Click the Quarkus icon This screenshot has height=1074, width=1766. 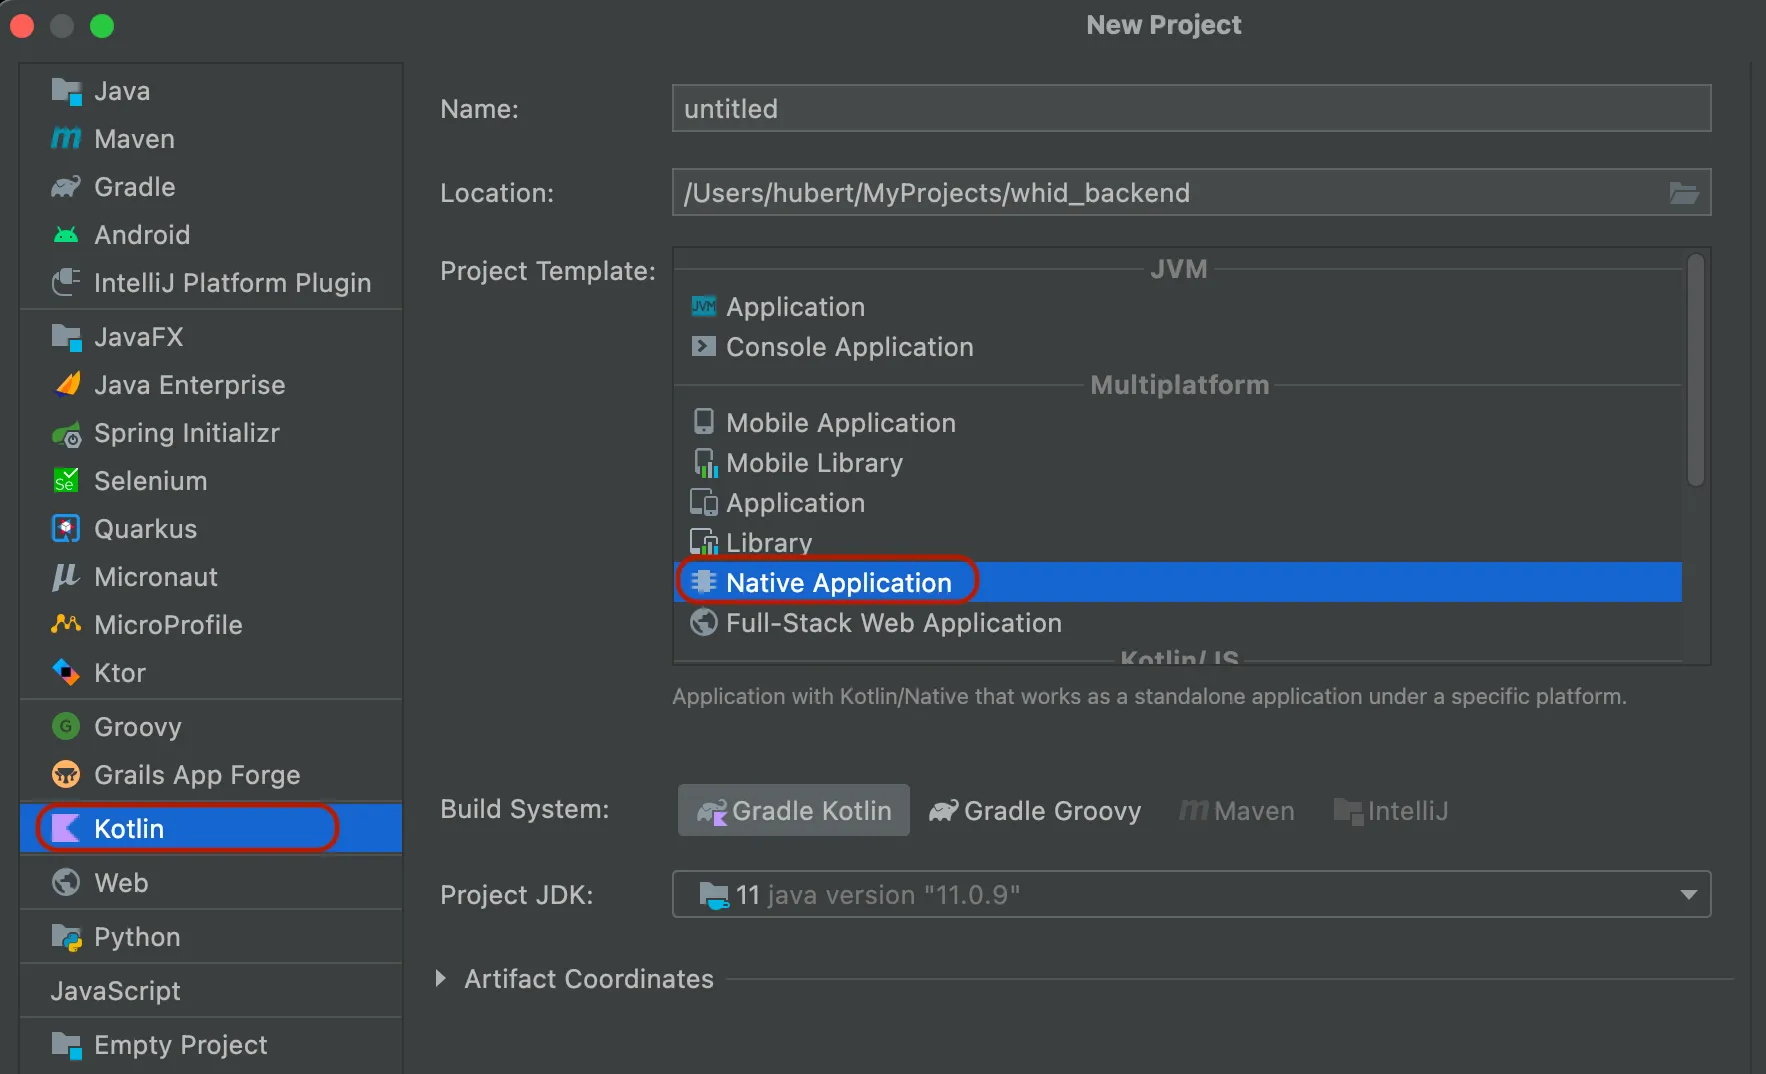pos(66,529)
